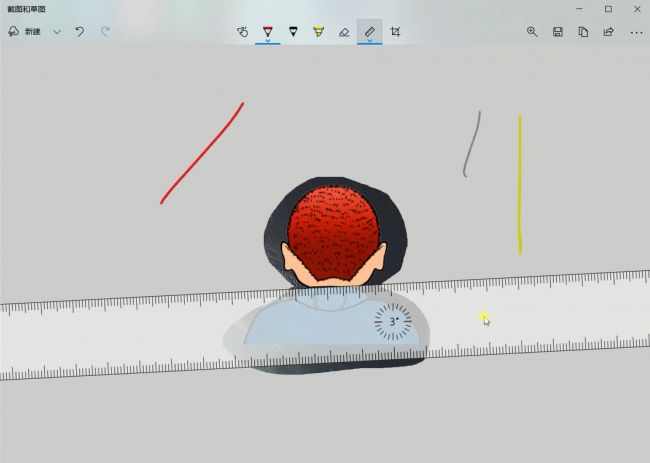Close the Snip & Sketch window
This screenshot has width=650, height=463.
pyautogui.click(x=637, y=9)
